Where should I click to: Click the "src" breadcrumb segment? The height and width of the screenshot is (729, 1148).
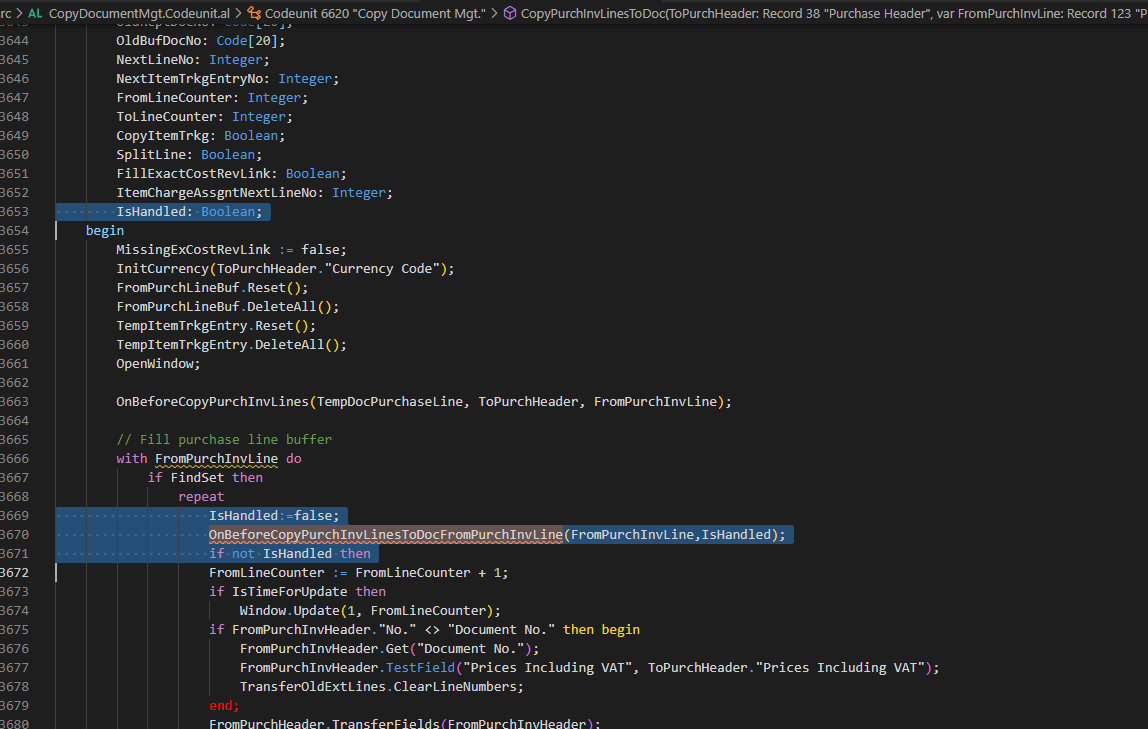click(x=5, y=10)
